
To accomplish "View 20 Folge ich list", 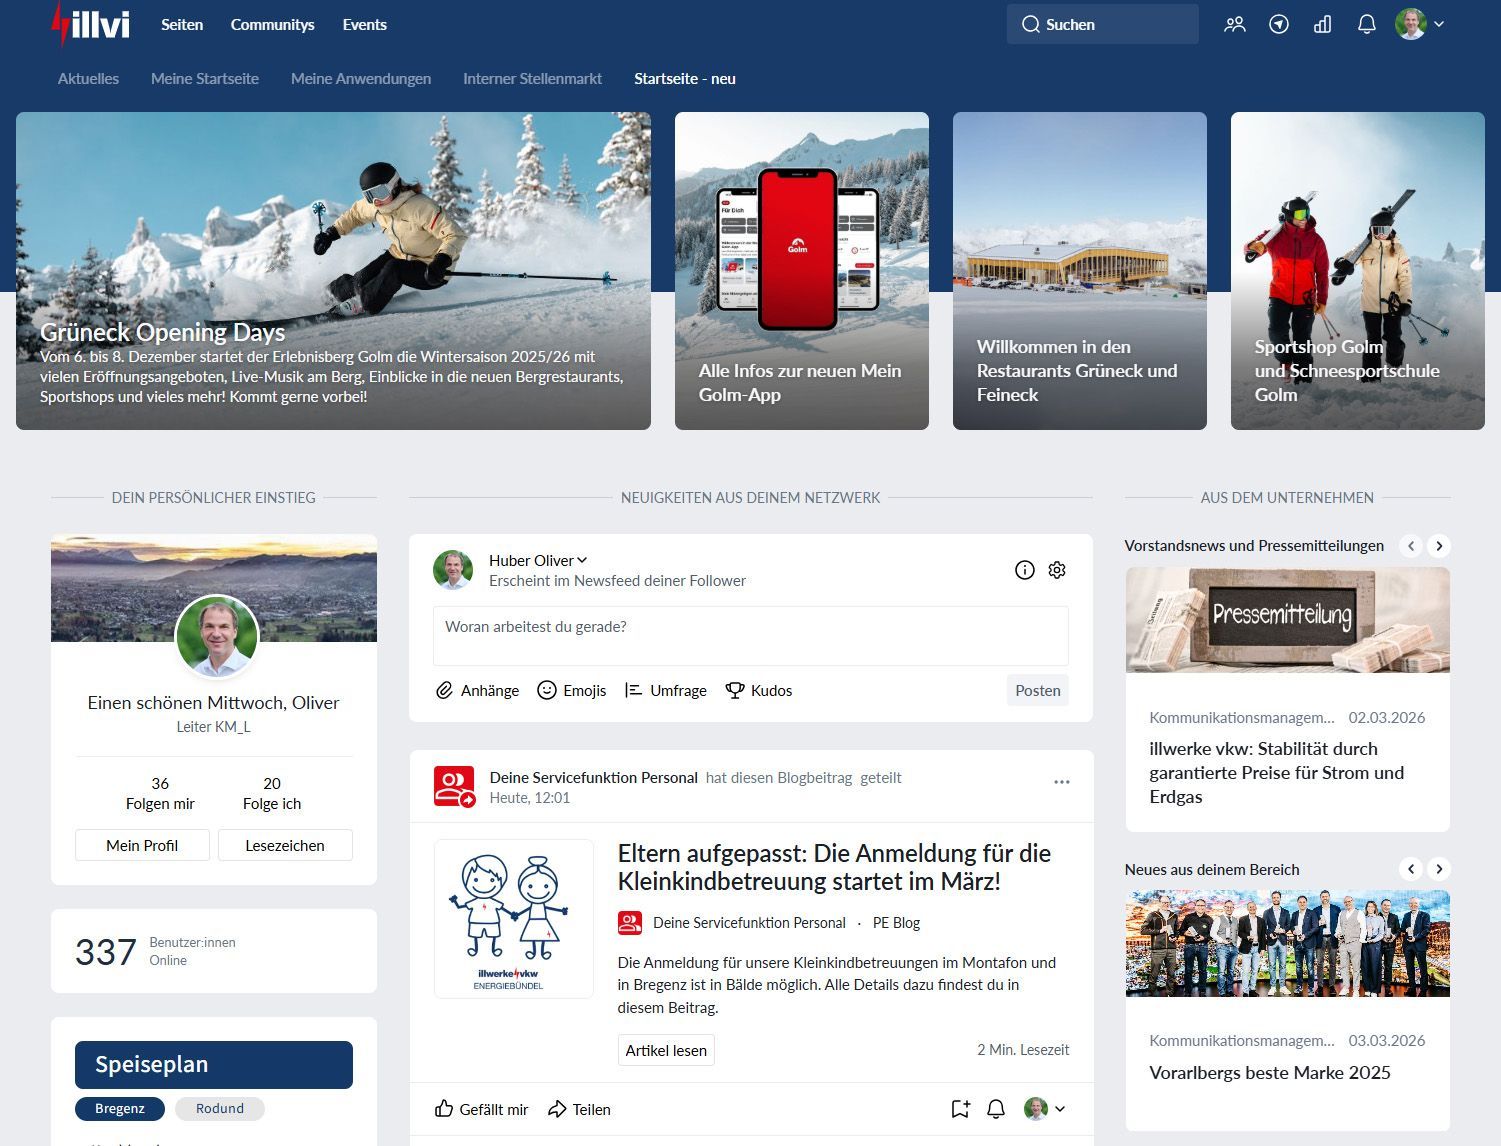I will 272,793.
